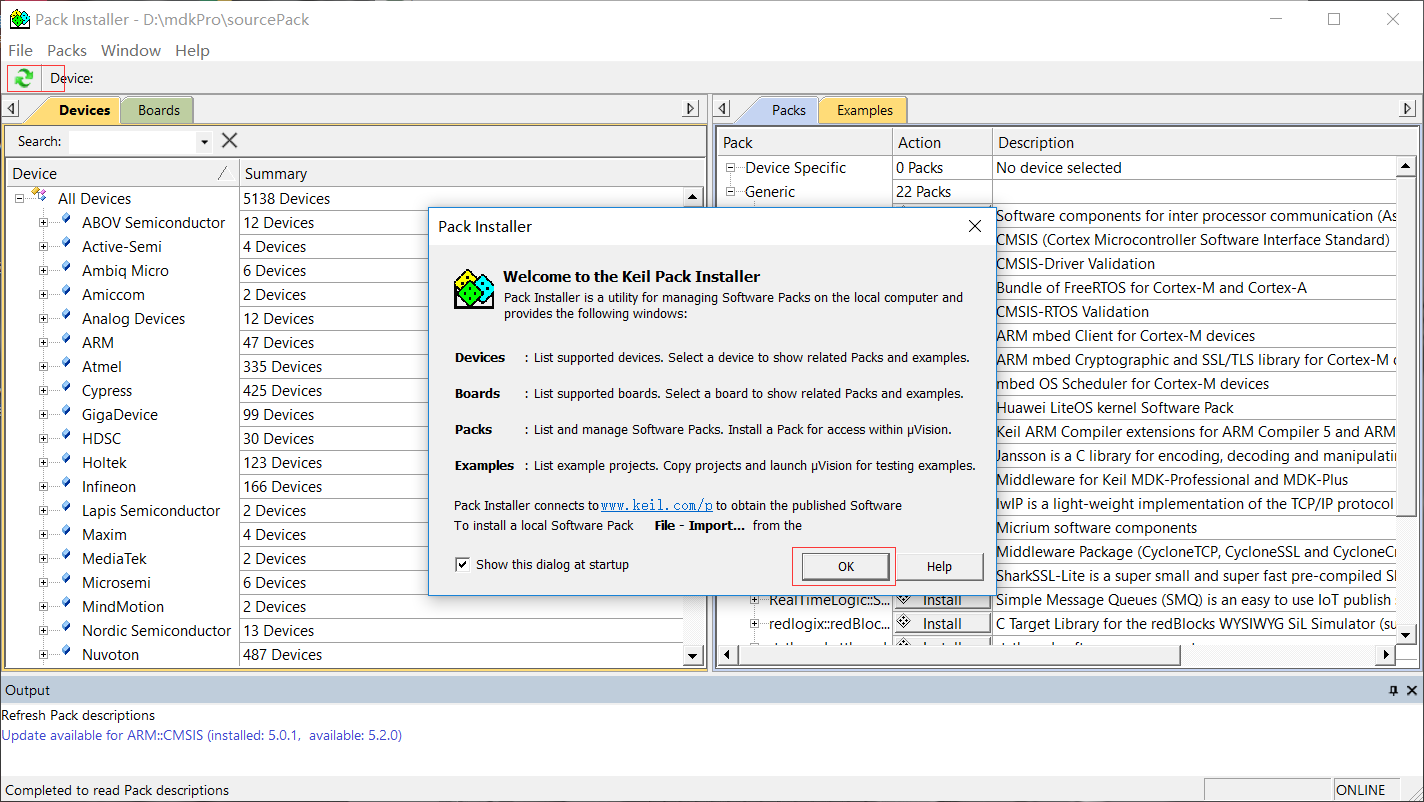The image size is (1424, 802).
Task: Click the Holtek vendor icon
Action: [66, 461]
